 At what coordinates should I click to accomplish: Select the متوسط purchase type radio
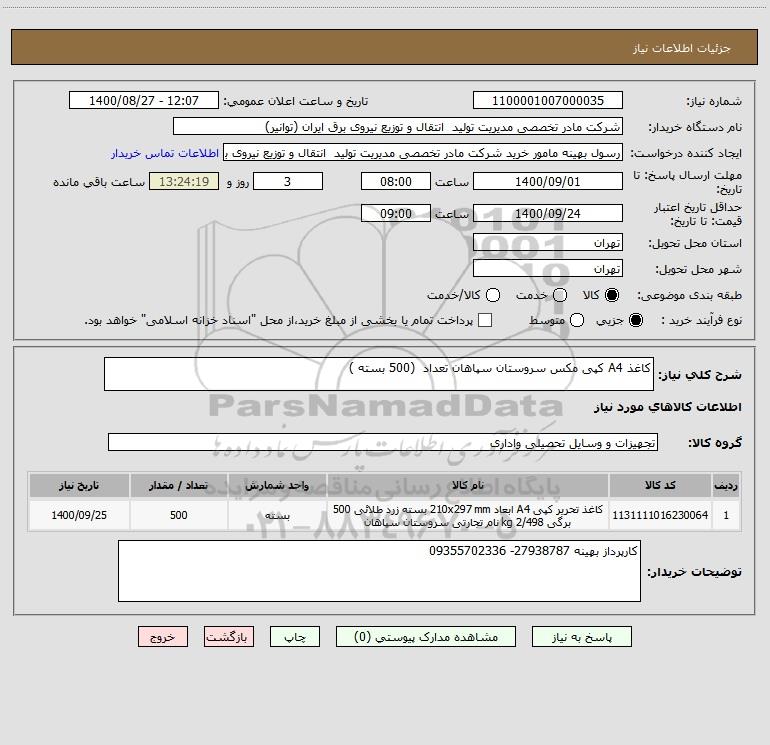click(x=577, y=320)
